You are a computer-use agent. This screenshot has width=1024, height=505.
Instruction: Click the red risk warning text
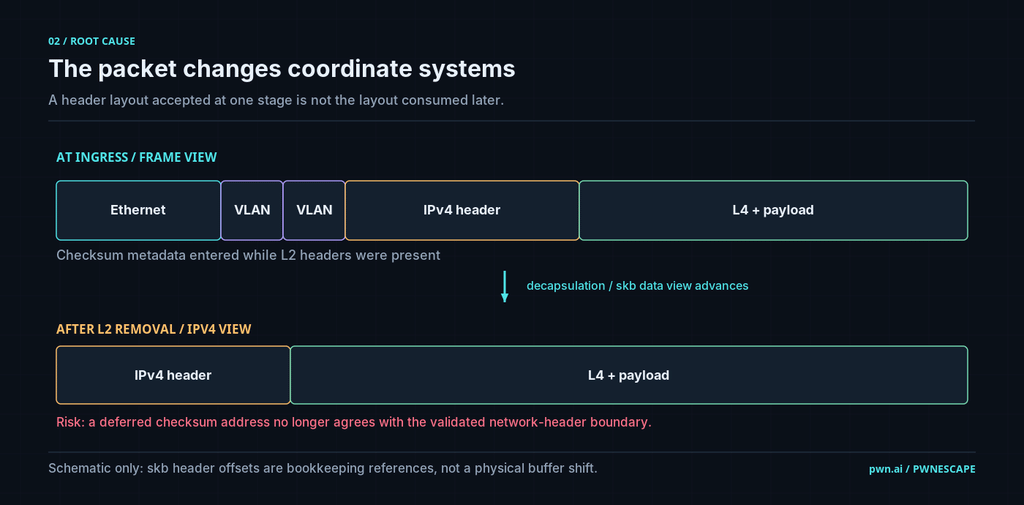click(x=354, y=422)
